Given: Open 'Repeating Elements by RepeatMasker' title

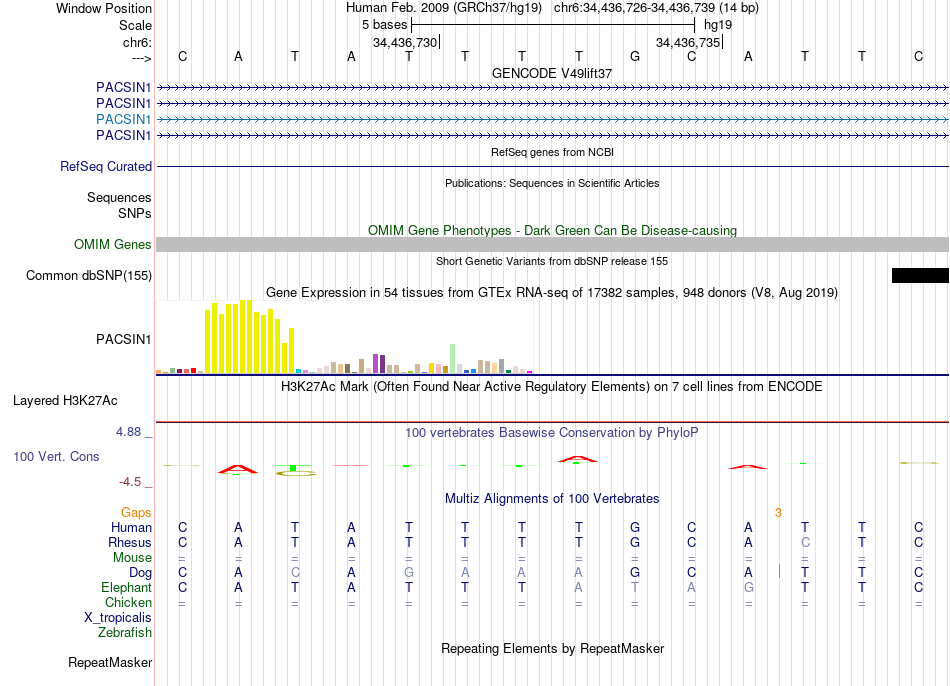Looking at the screenshot, I should tap(552, 648).
